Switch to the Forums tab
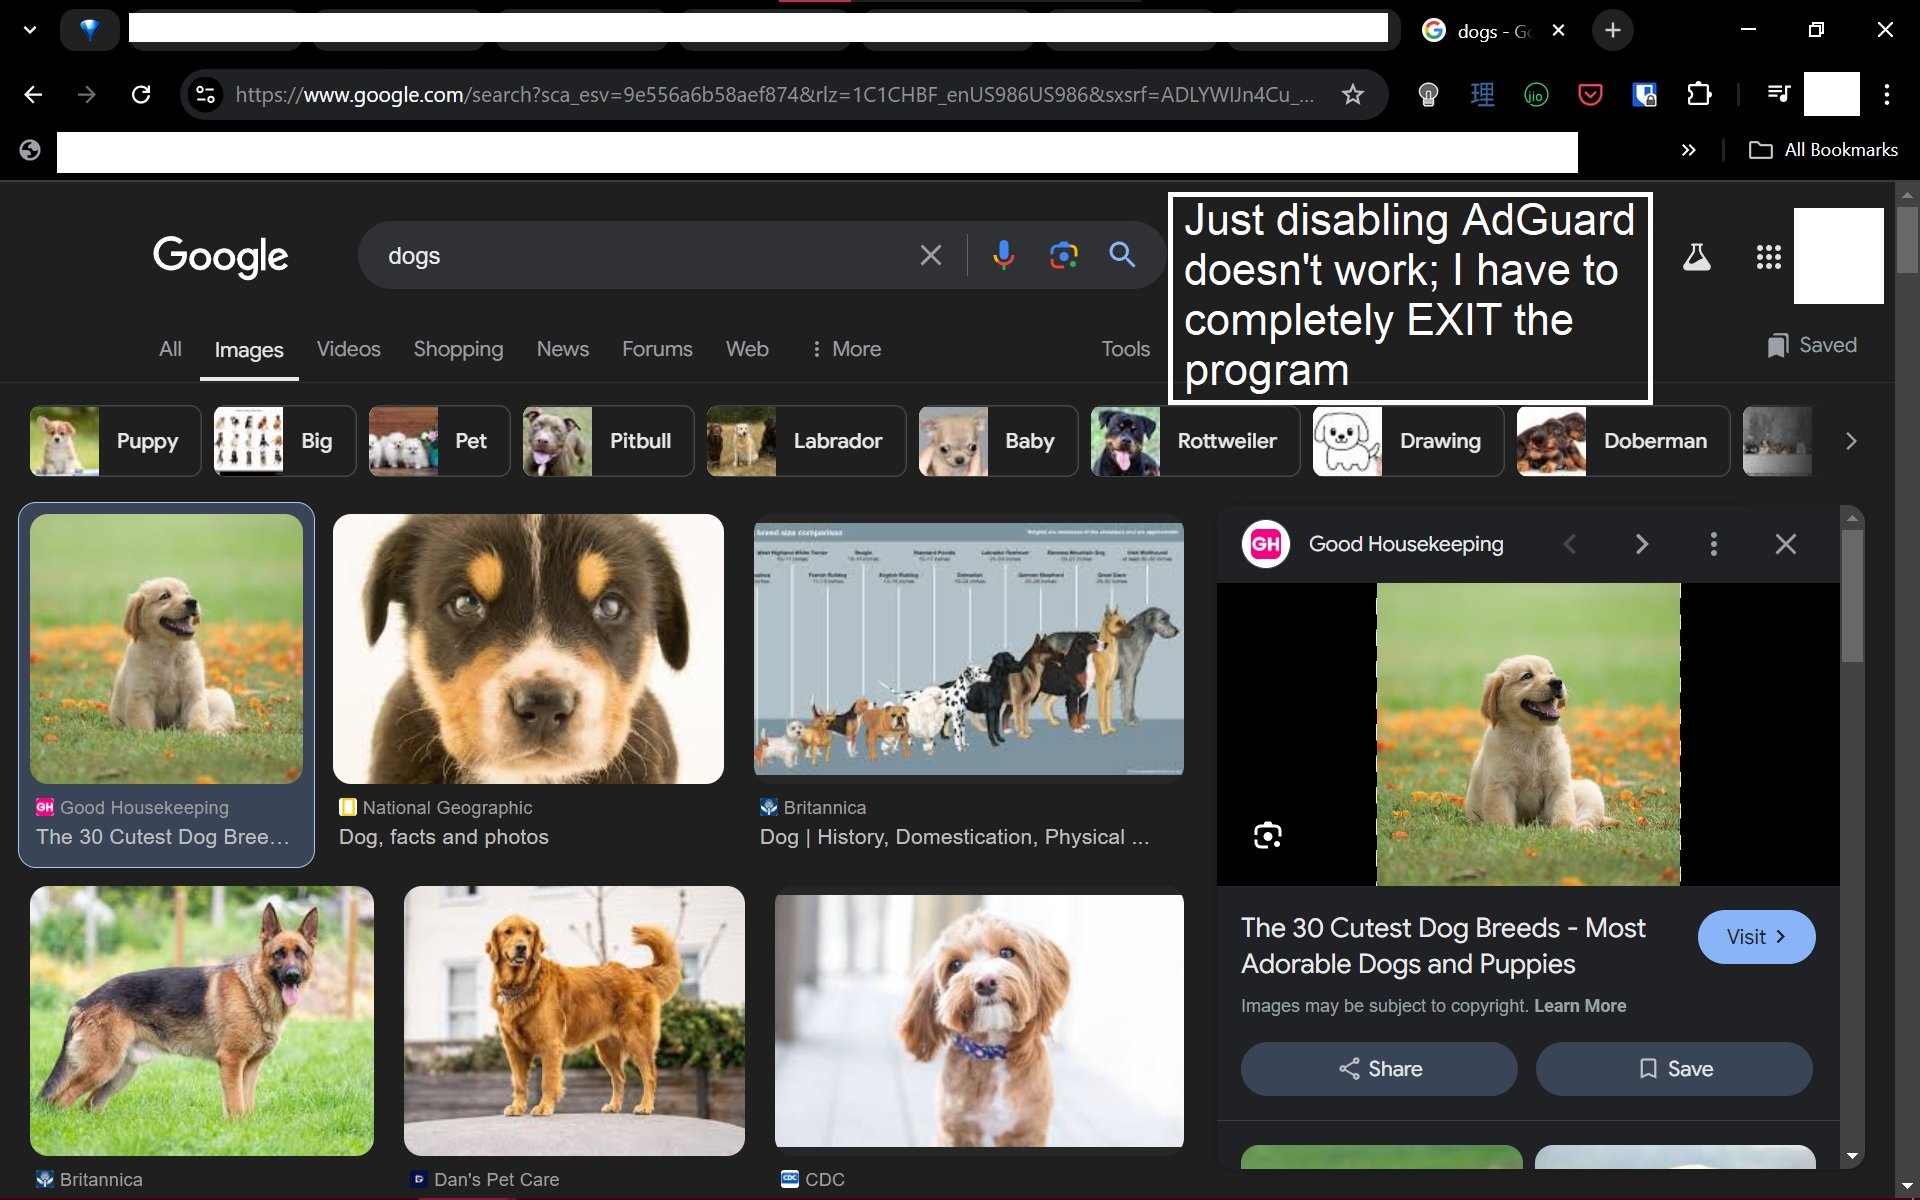Screen dimensions: 1920x1200 [657, 349]
